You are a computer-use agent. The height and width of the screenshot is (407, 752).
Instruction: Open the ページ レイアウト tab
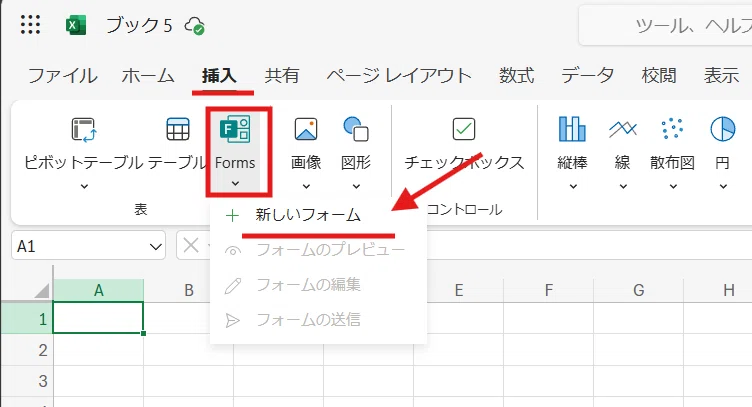click(399, 76)
